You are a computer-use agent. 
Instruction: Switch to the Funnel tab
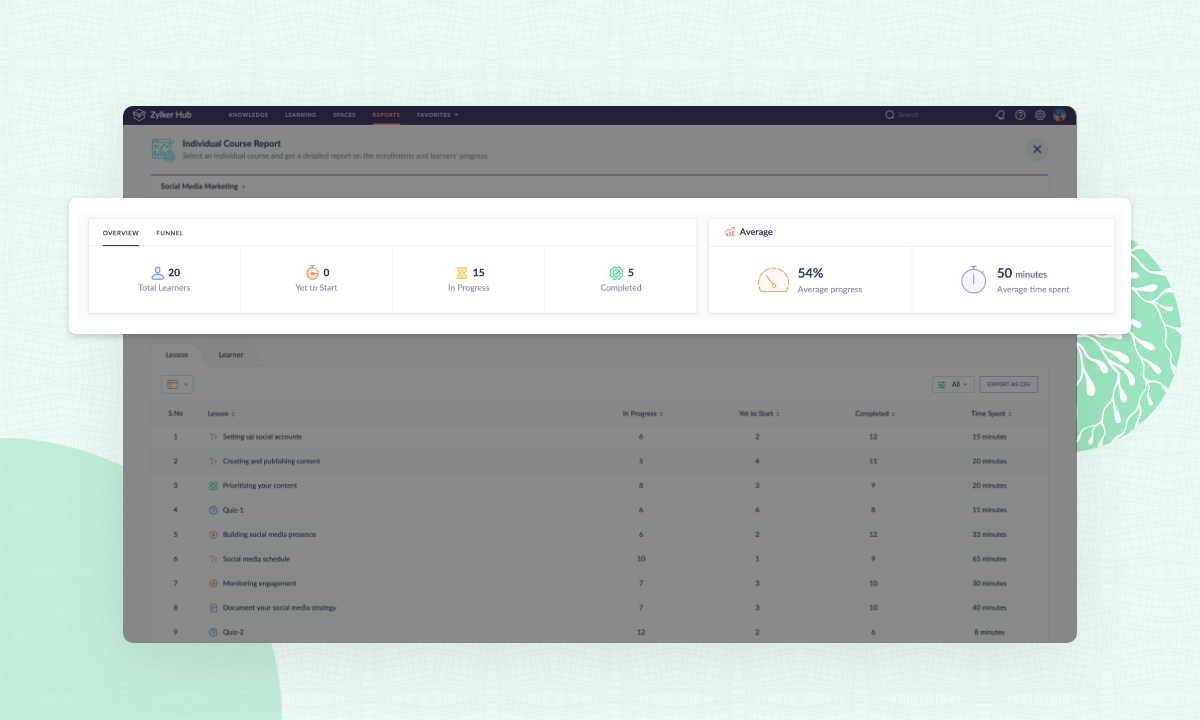pyautogui.click(x=169, y=232)
